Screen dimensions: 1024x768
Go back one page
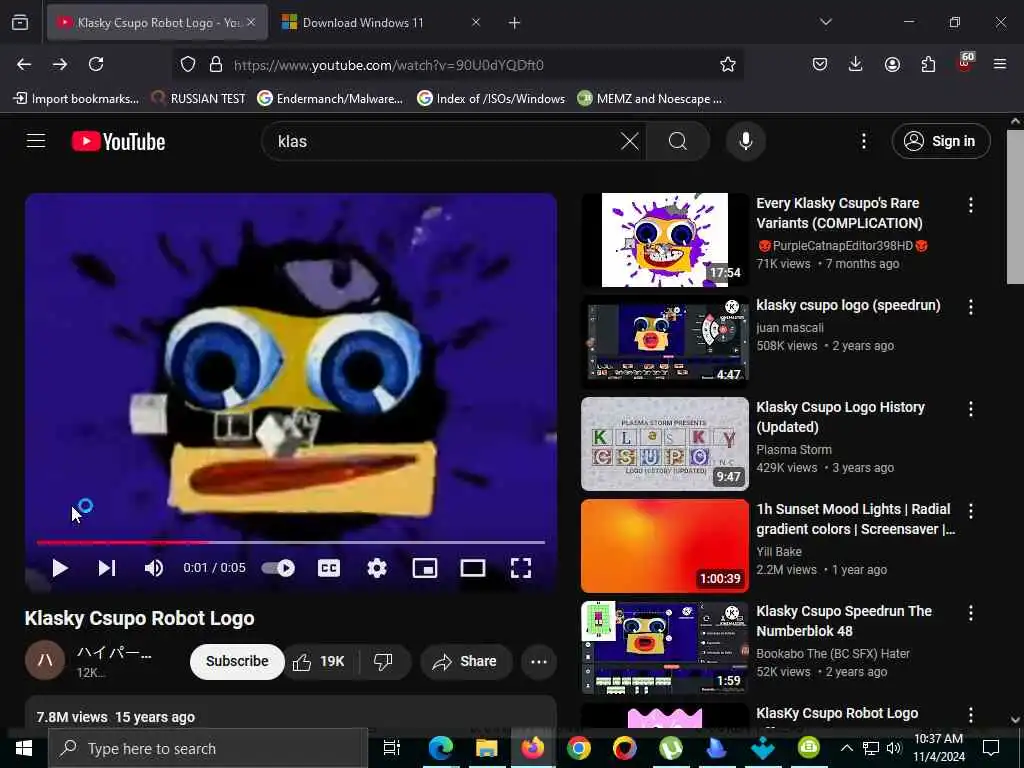click(x=24, y=64)
